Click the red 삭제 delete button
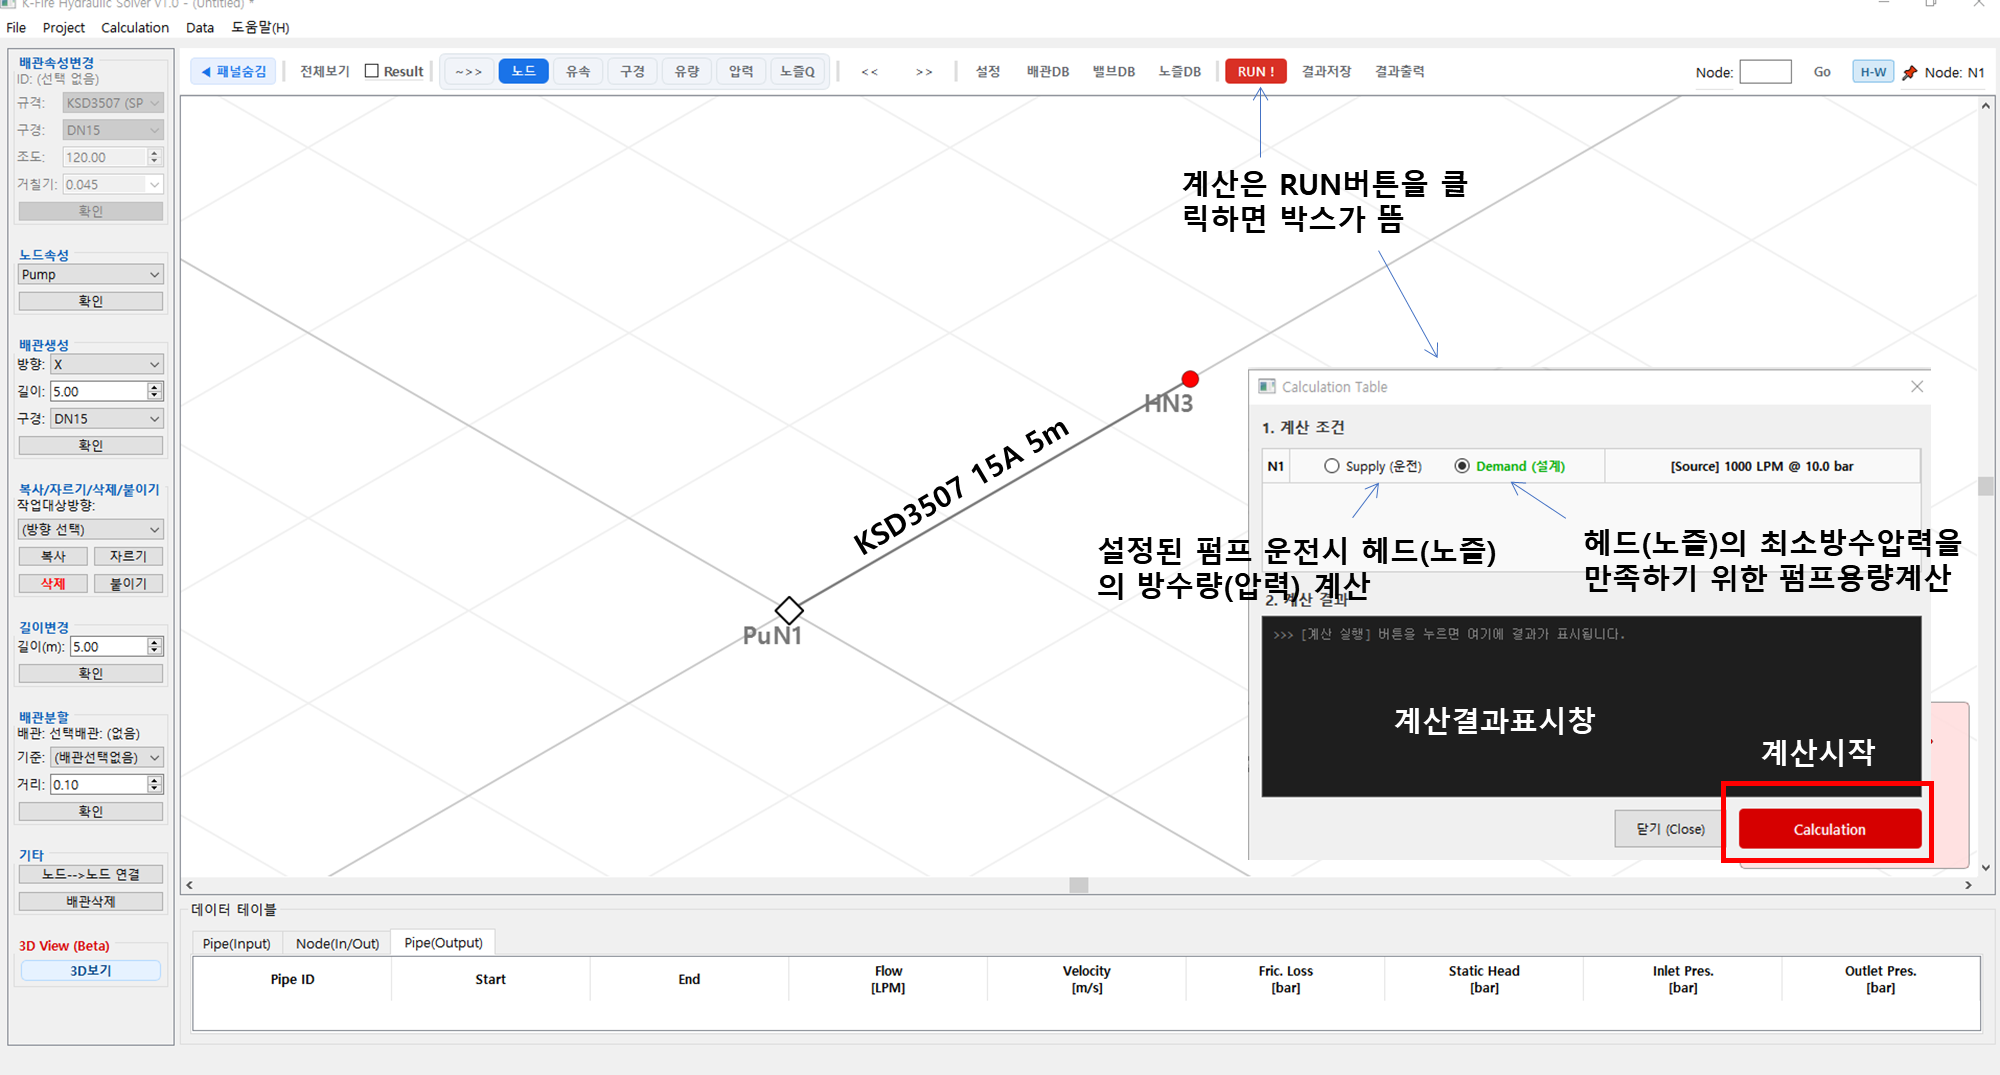This screenshot has width=2000, height=1075. [53, 583]
